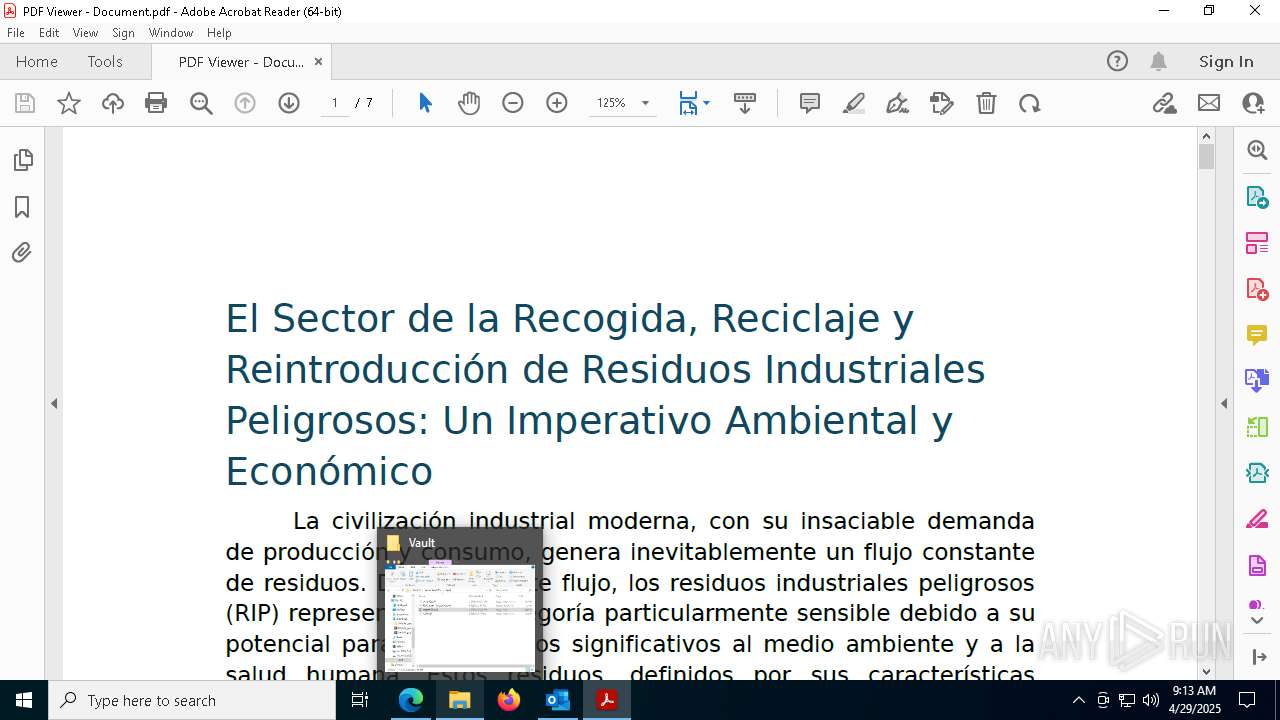
Task: Open Microsoft Edge from taskbar
Action: tap(411, 700)
